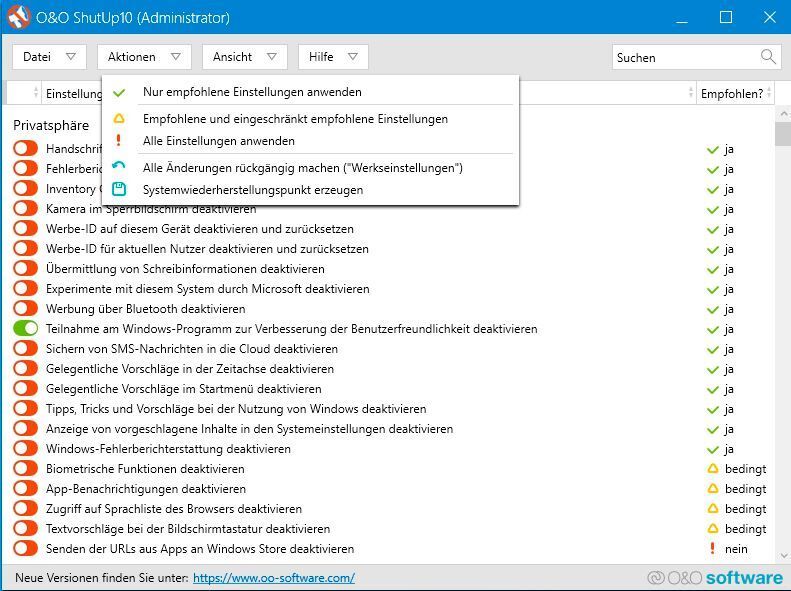Viewport: 791px width, 591px height.
Task: Click red exclamation icon in Windows Store URLs row
Action: (x=712, y=548)
